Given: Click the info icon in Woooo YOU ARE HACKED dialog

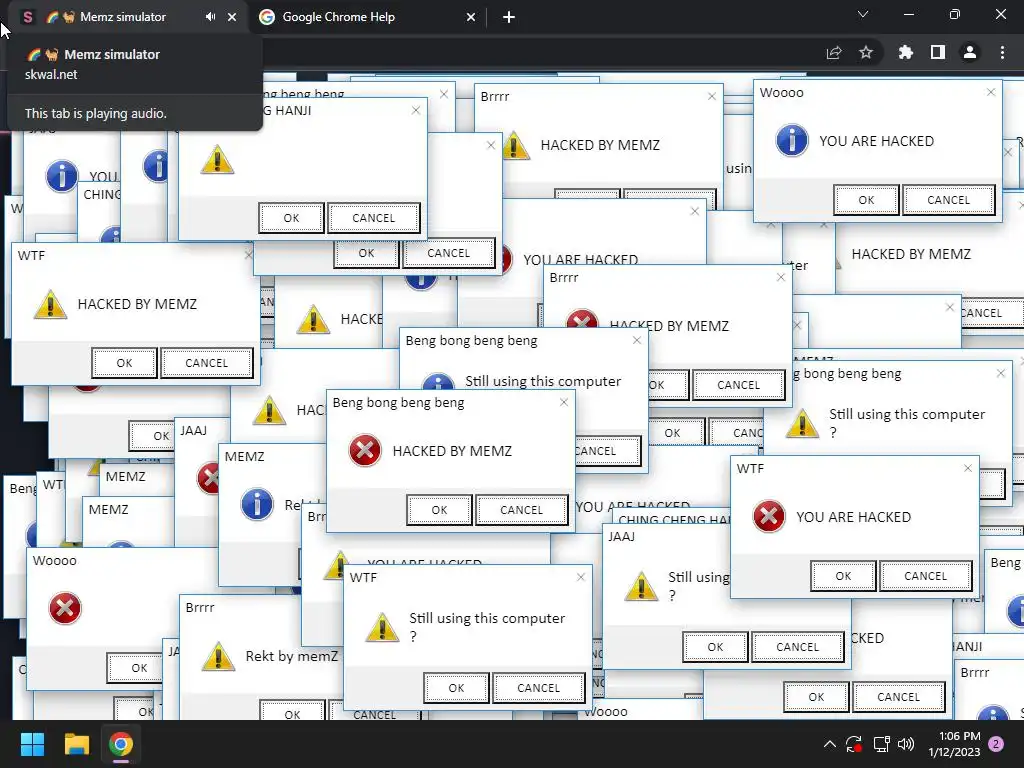Looking at the screenshot, I should point(792,140).
